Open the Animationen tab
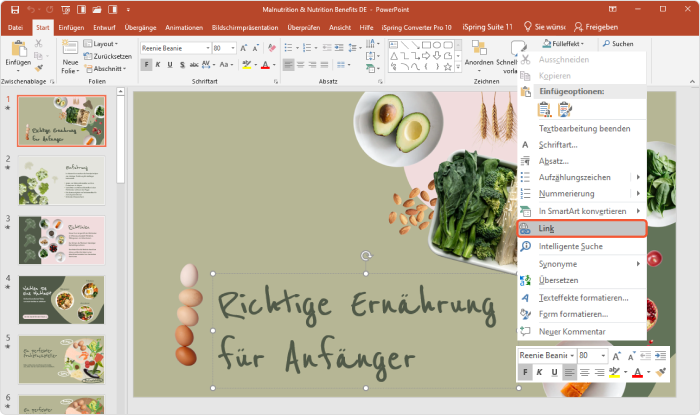 (184, 28)
